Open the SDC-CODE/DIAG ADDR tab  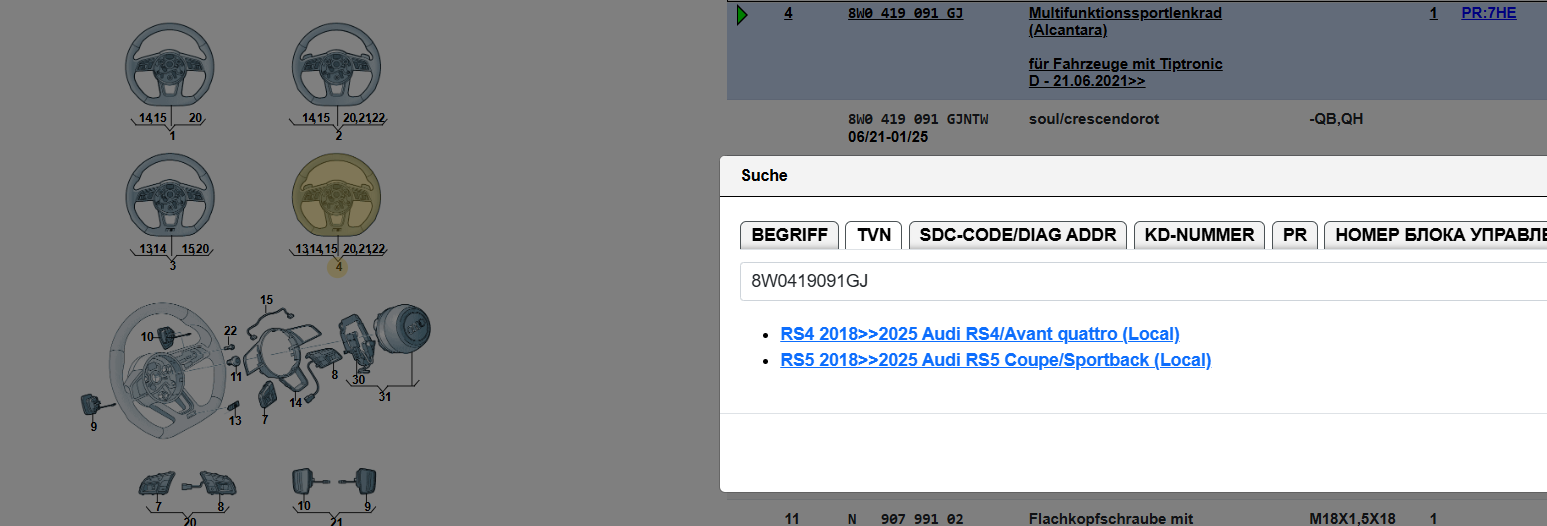coord(1018,235)
